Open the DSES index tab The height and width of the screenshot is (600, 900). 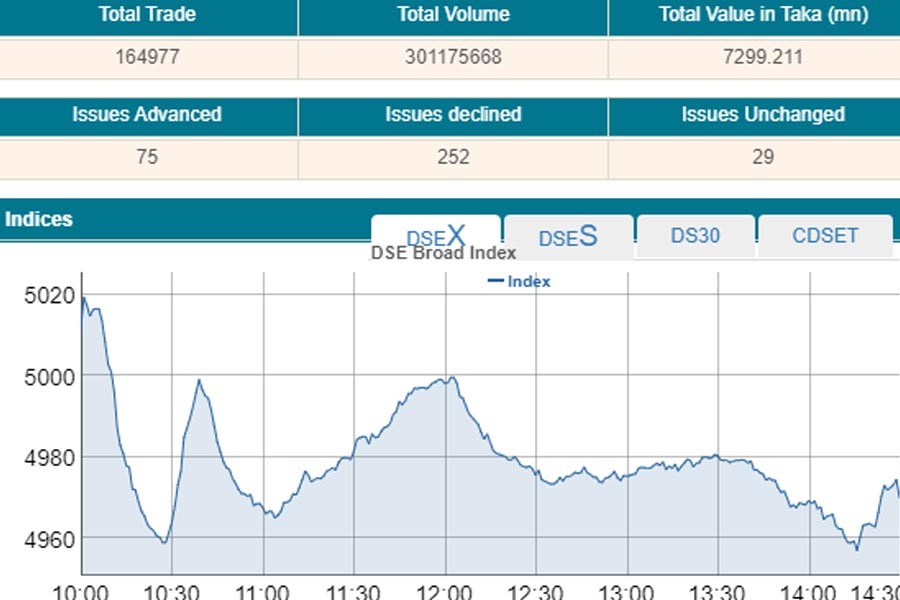(568, 236)
